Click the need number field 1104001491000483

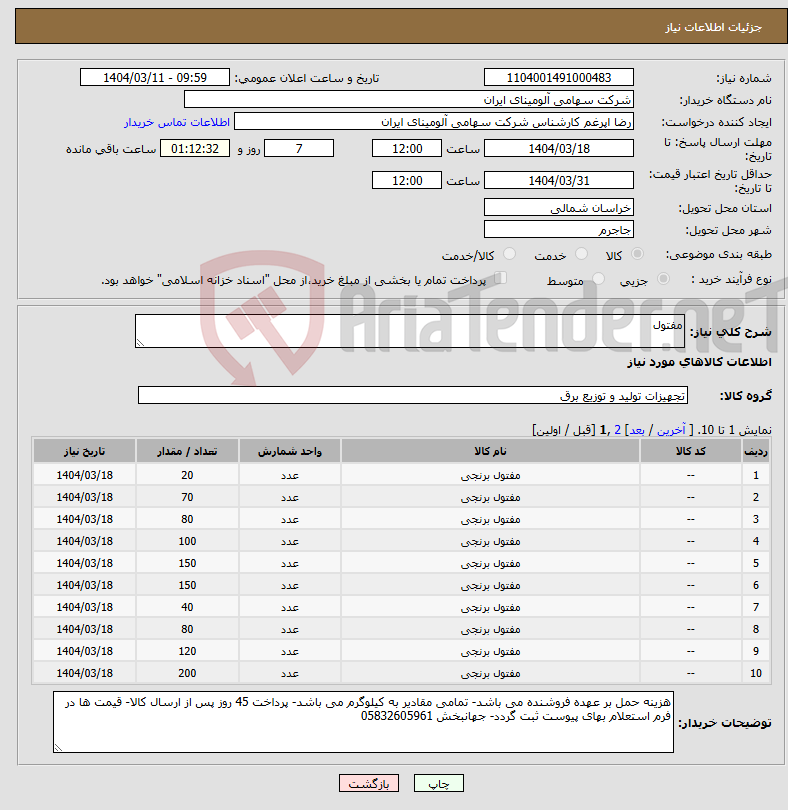(x=559, y=77)
